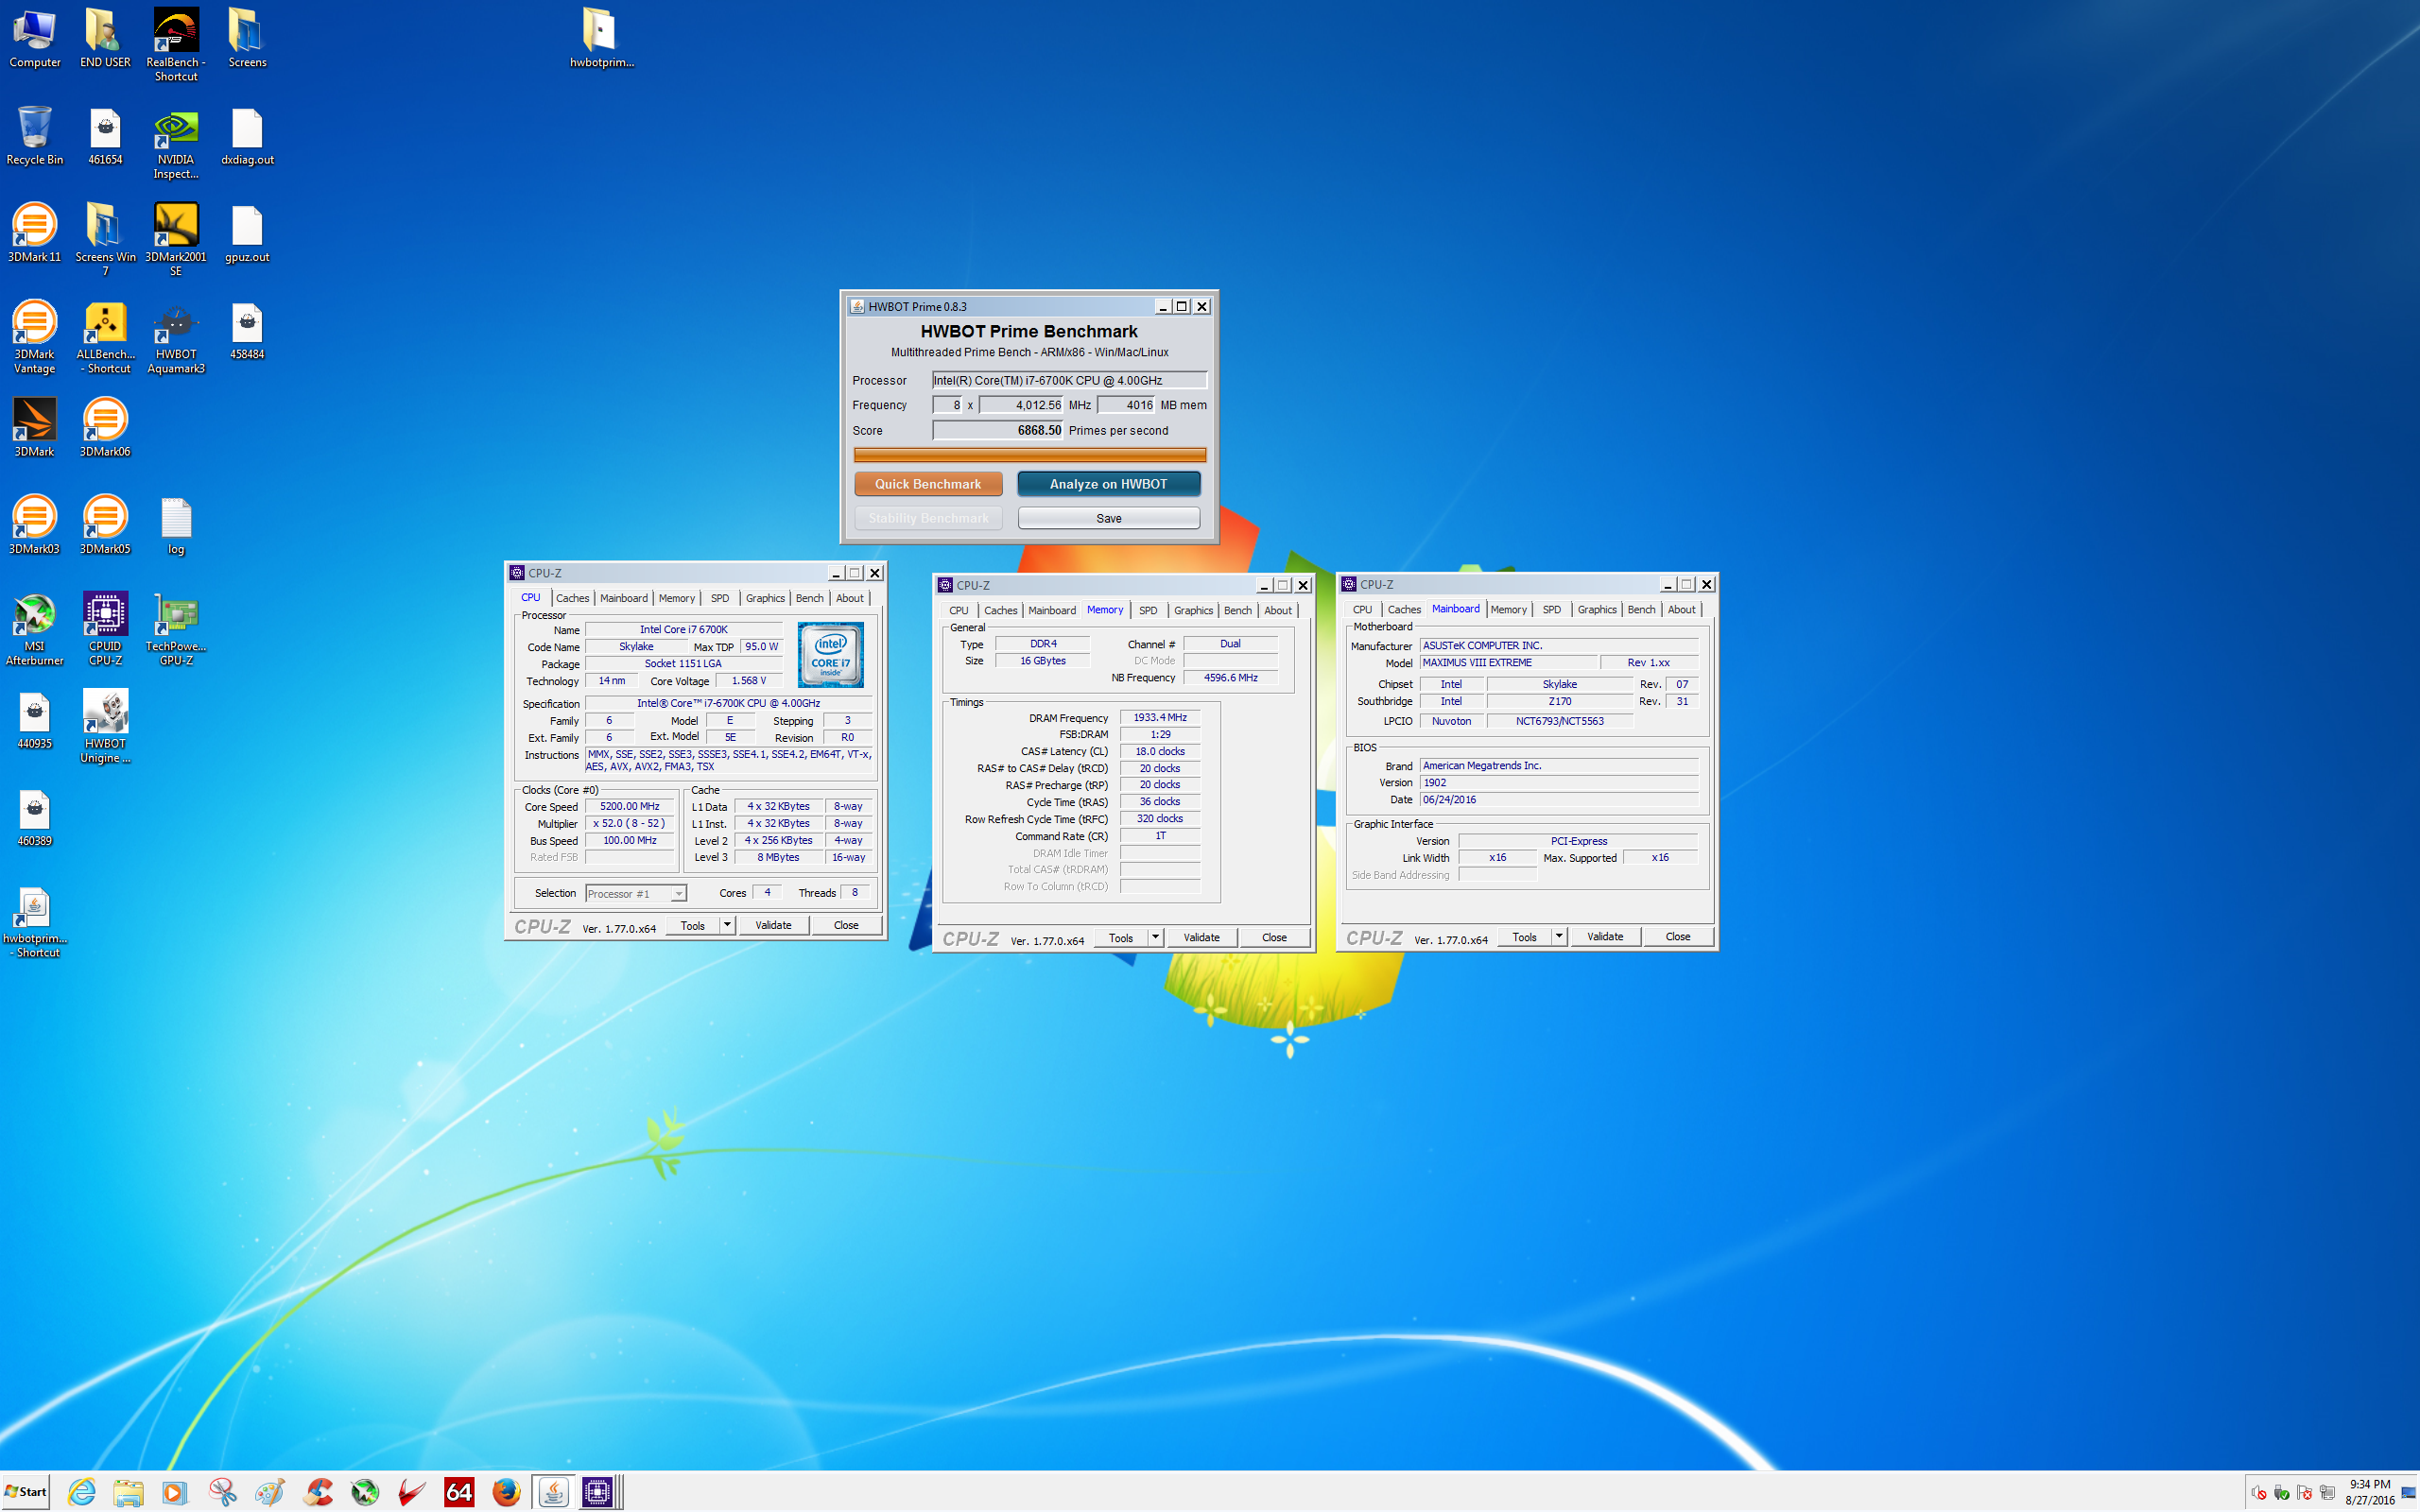
Task: Open Snipping Tool from the taskbar
Action: [x=222, y=1492]
